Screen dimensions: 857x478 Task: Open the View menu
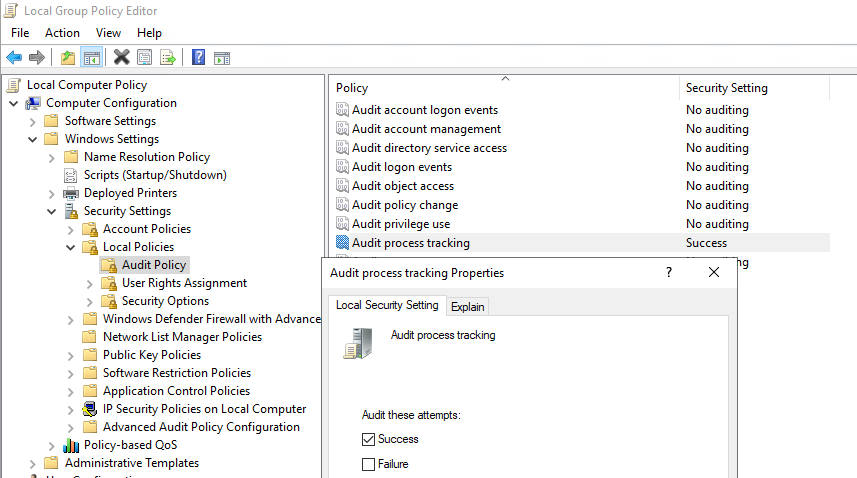108,33
